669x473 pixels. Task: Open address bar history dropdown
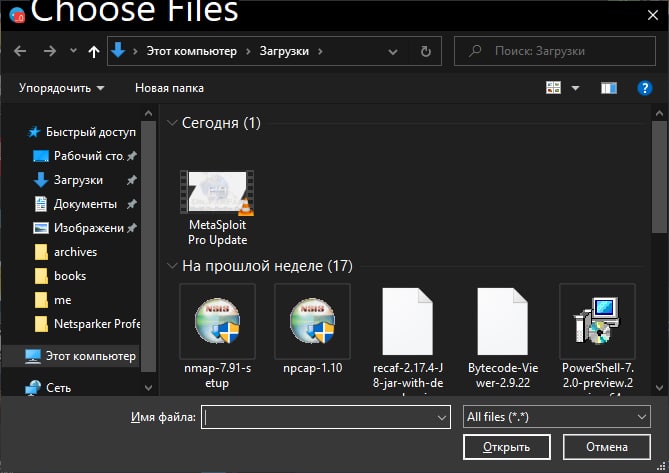point(393,52)
